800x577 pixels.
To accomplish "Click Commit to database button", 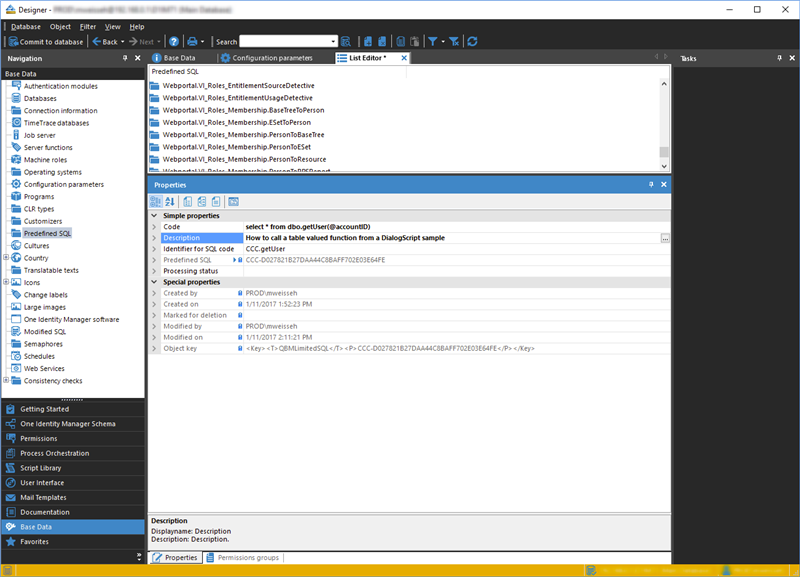I will pyautogui.click(x=45, y=42).
